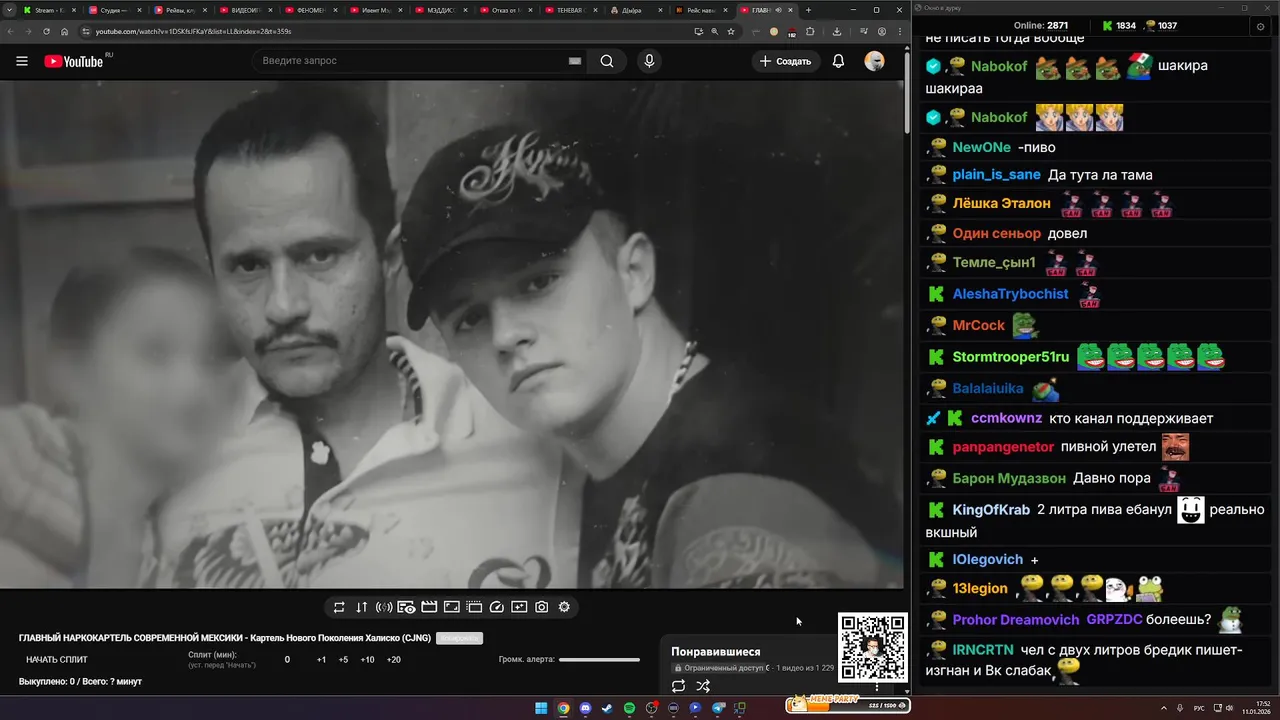Click the loop icon in player toolbar
The height and width of the screenshot is (720, 1280).
pyautogui.click(x=339, y=607)
